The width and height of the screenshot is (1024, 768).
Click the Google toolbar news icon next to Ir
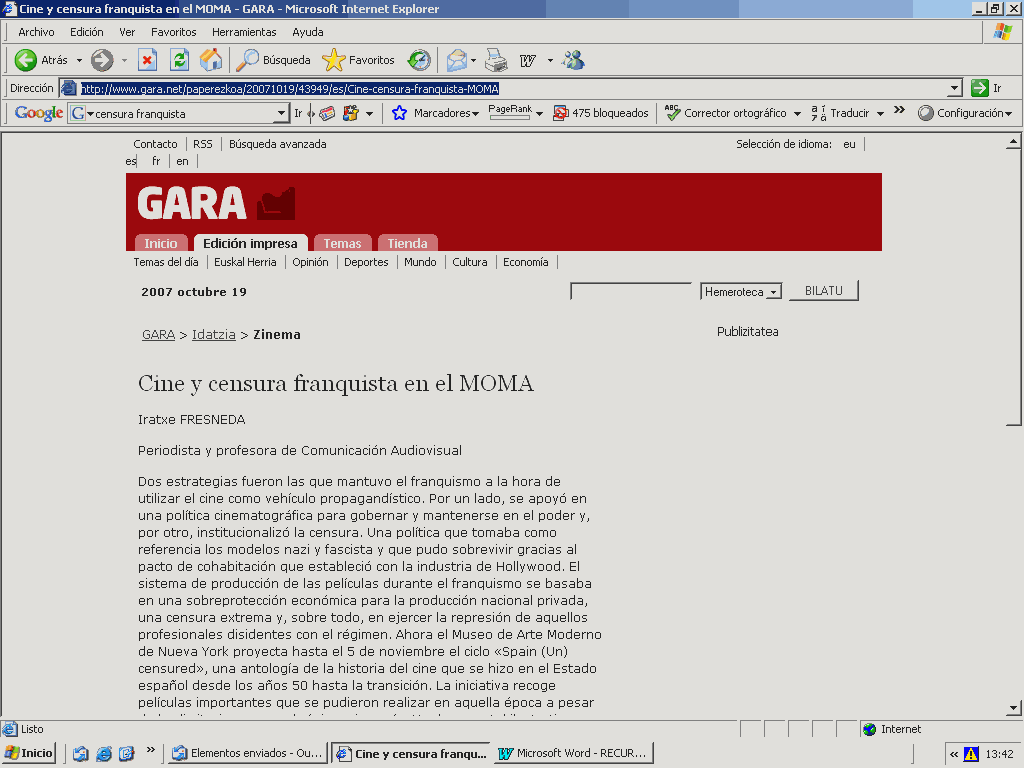click(327, 113)
